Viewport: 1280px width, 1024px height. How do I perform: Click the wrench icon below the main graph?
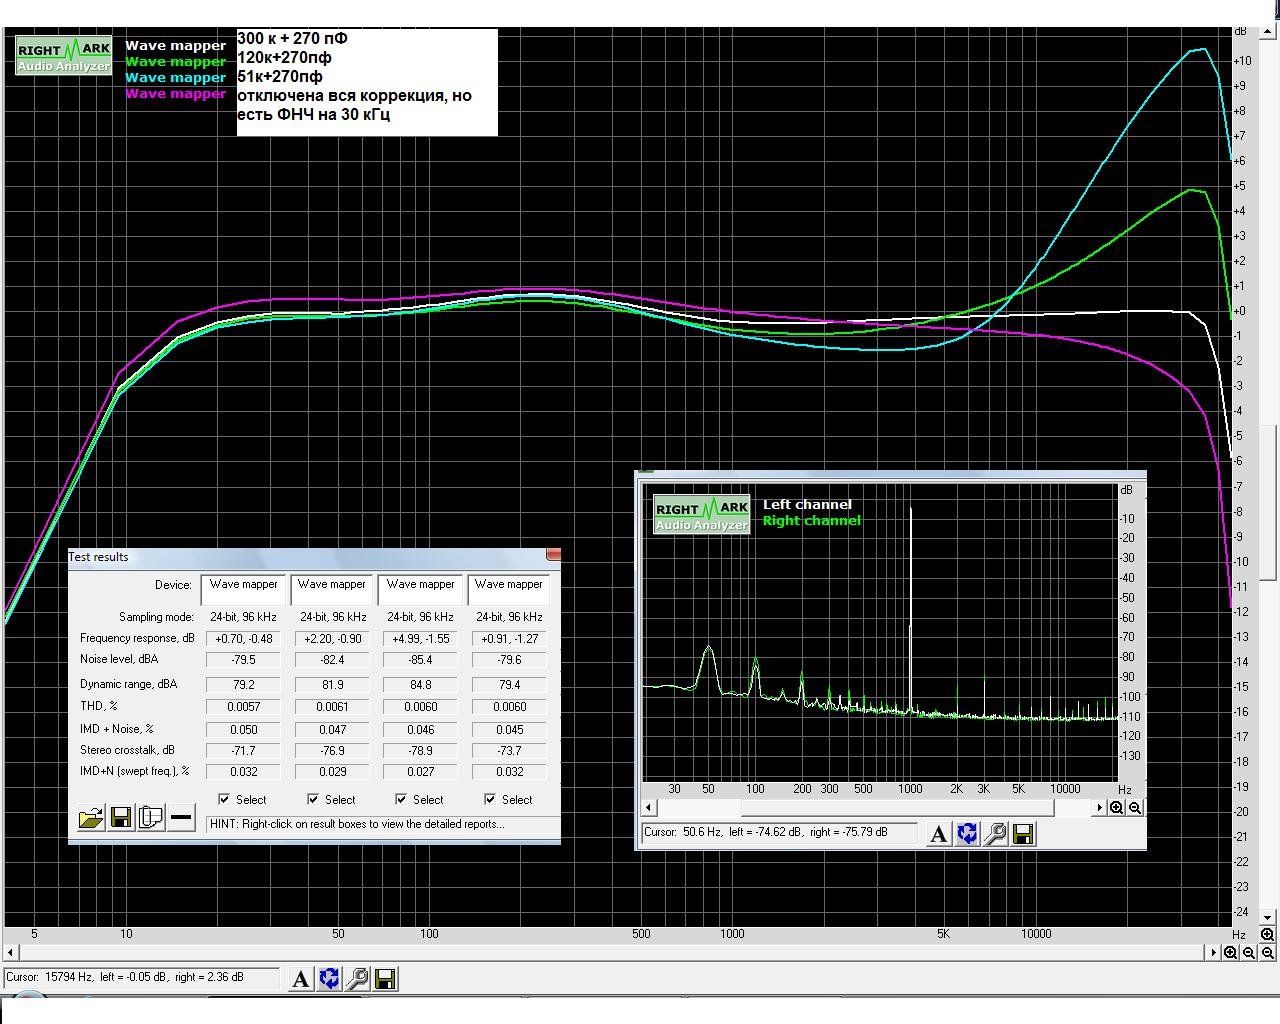pyautogui.click(x=357, y=979)
